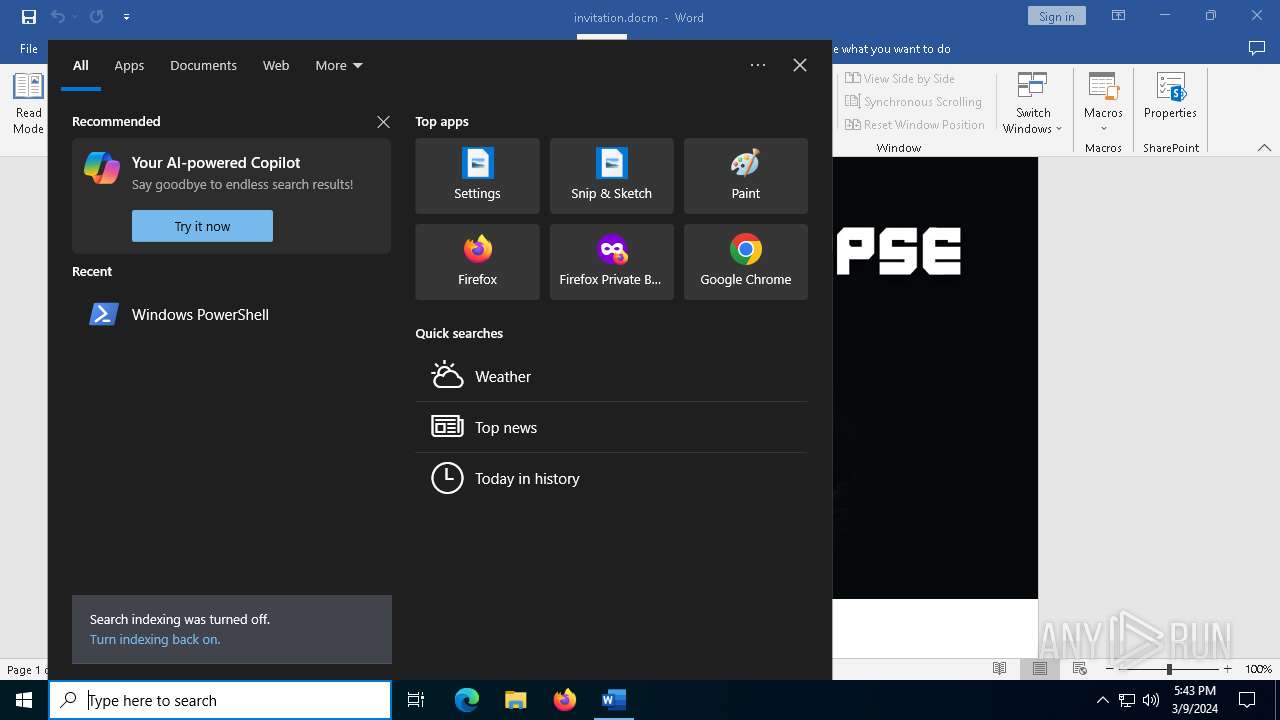Open the Paint app tile

click(x=745, y=176)
